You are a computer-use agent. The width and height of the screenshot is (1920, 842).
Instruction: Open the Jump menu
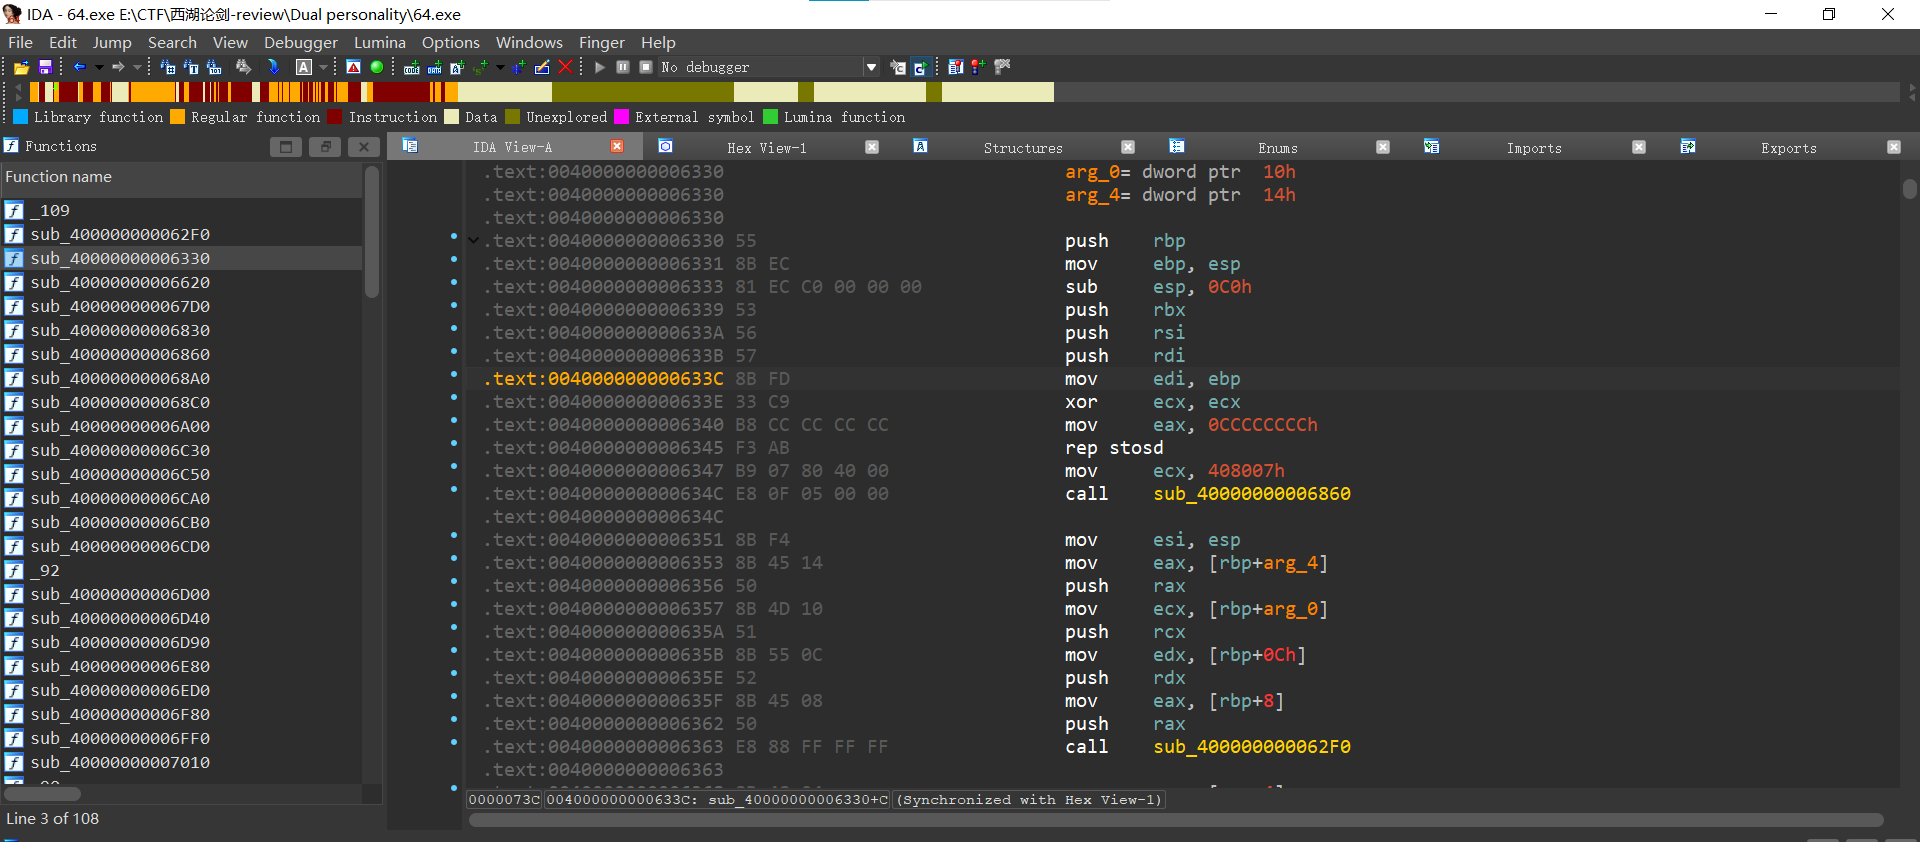[x=112, y=42]
